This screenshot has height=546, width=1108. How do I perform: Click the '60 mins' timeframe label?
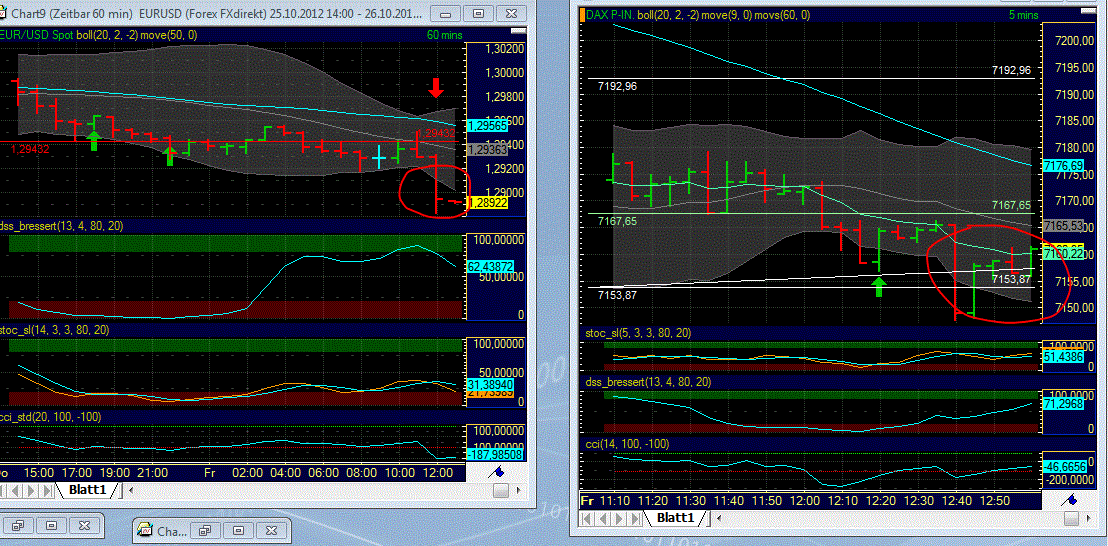tap(443, 35)
